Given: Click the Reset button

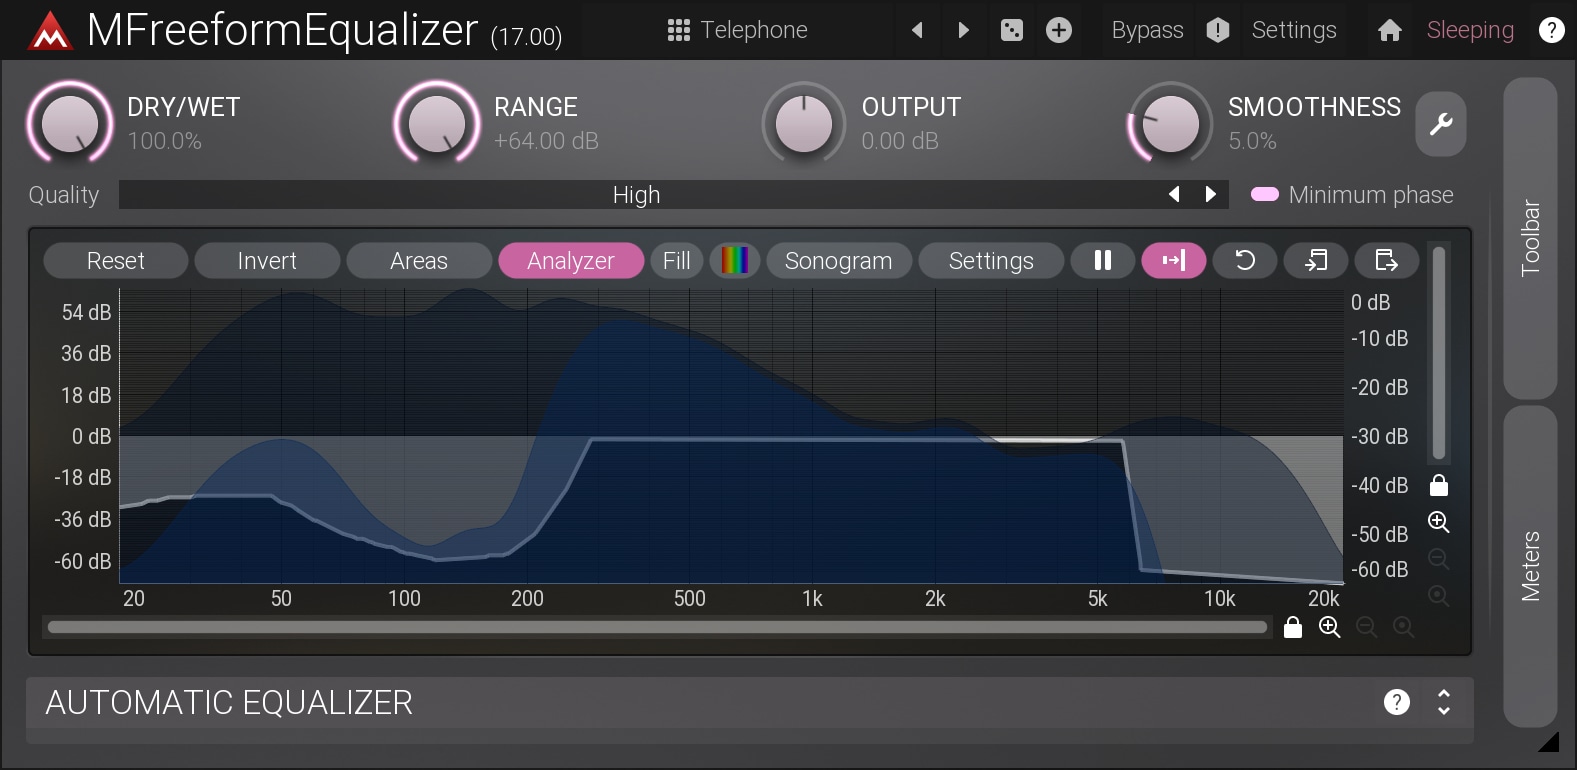Looking at the screenshot, I should pos(116,261).
